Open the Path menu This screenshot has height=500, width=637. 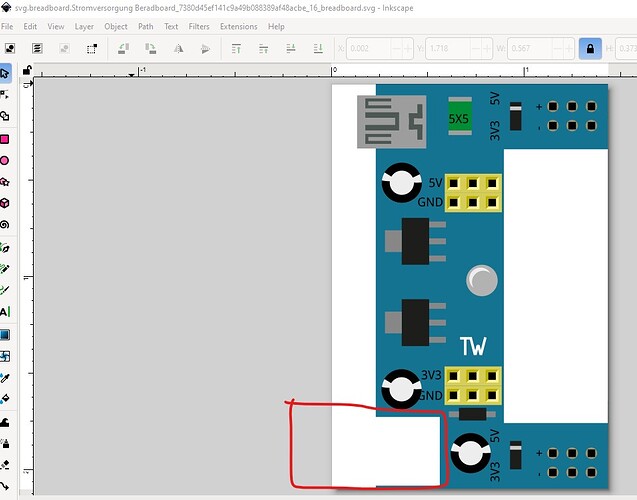(146, 26)
